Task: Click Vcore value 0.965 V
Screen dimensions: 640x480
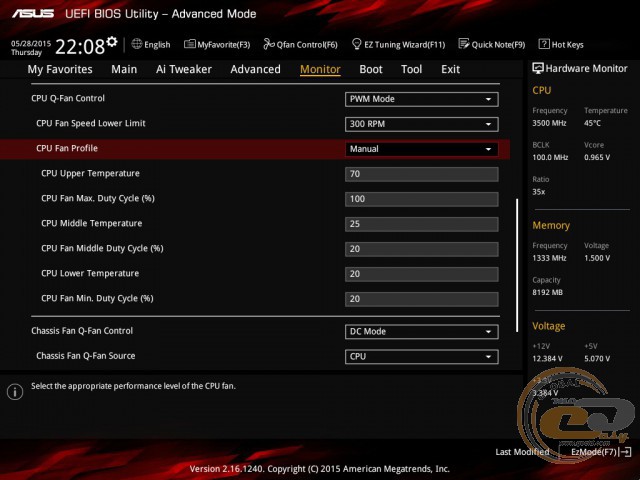Action: click(597, 157)
